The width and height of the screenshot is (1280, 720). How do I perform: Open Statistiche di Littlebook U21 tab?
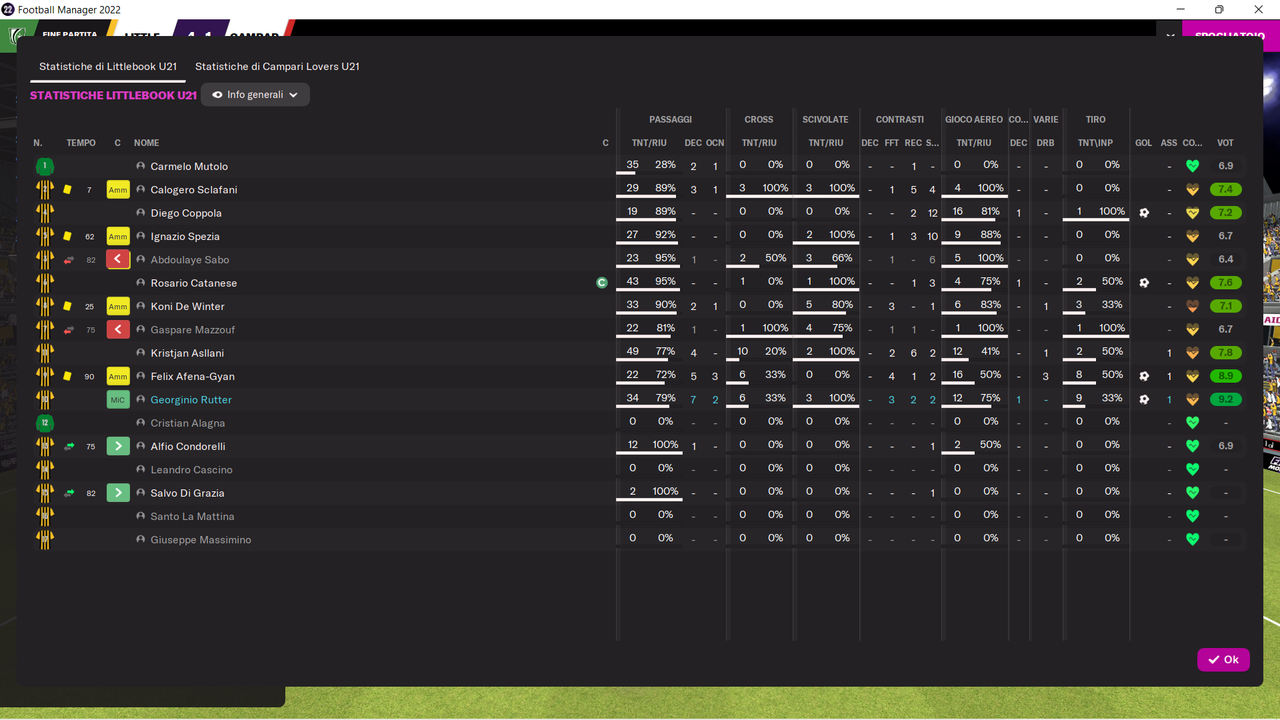click(x=108, y=66)
